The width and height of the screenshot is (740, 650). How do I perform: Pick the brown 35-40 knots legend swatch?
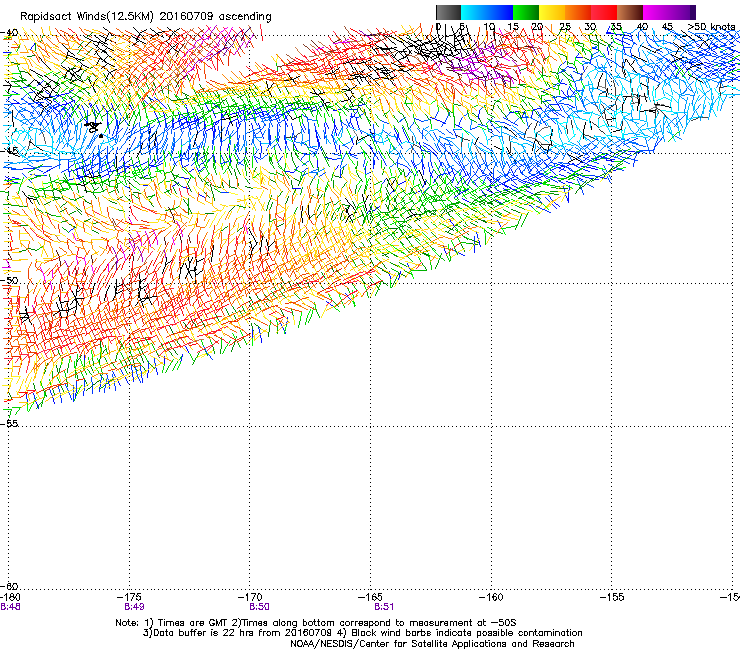click(x=630, y=12)
